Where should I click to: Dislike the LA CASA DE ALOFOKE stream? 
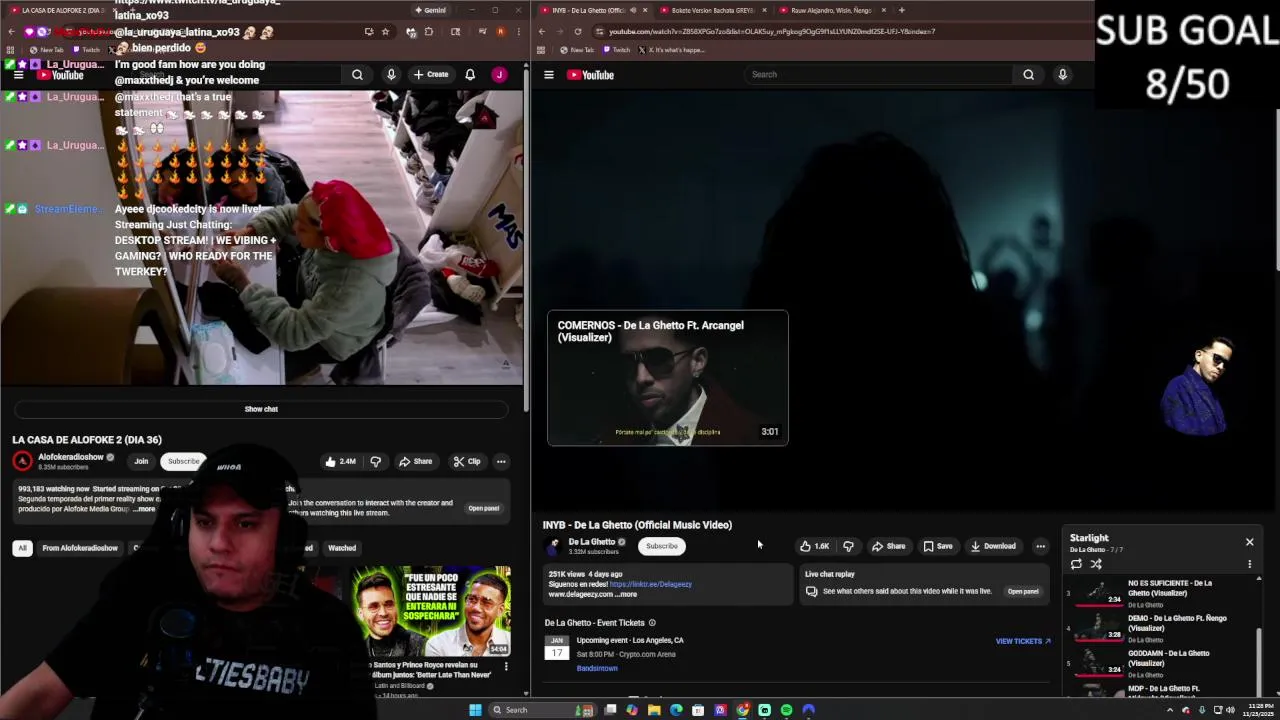tap(375, 461)
